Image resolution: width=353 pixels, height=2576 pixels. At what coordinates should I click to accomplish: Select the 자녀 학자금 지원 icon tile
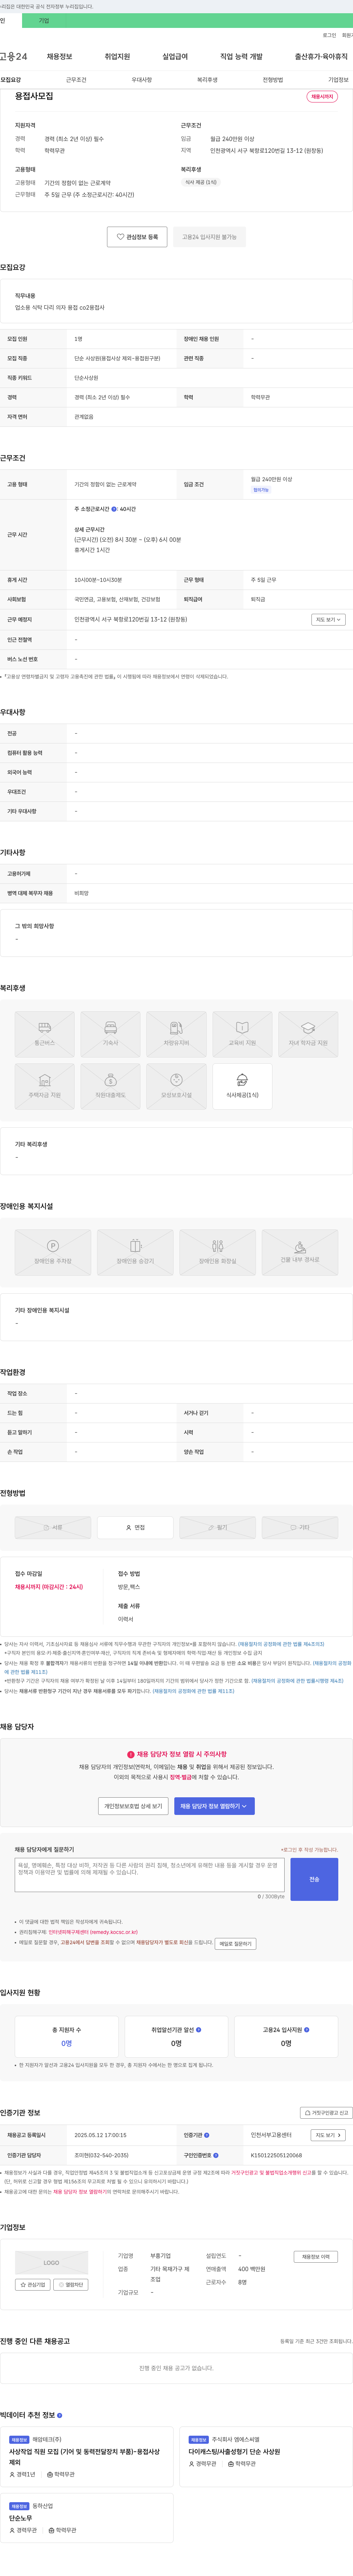[308, 1034]
